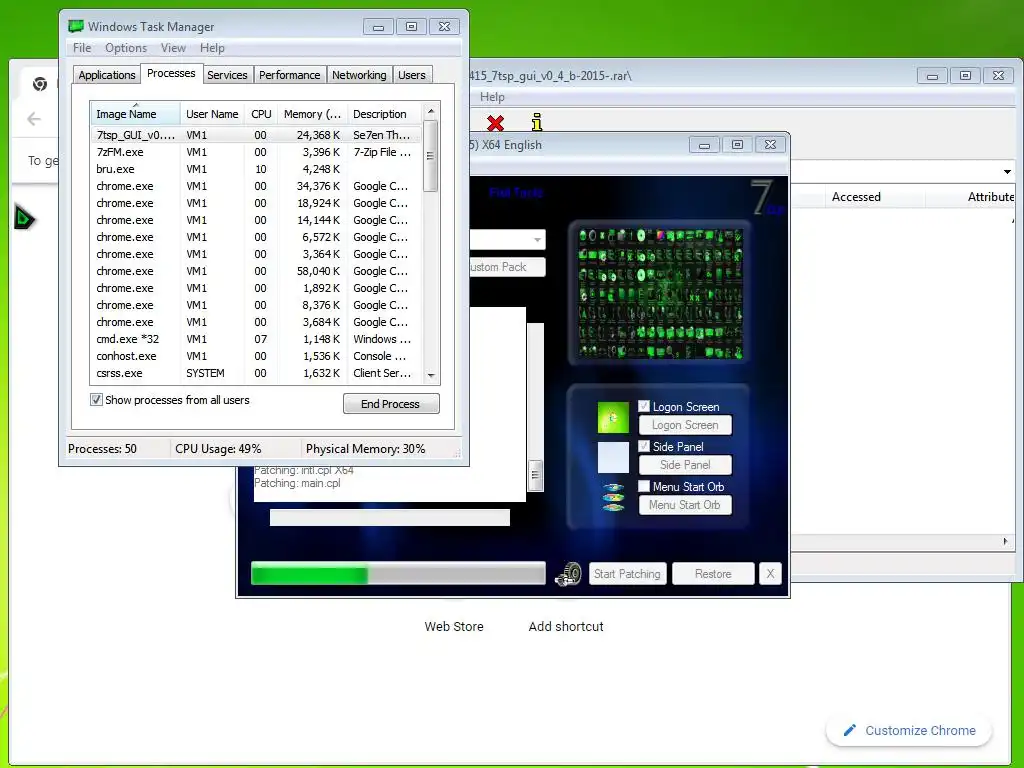The height and width of the screenshot is (768, 1024).
Task: Click the Start Patching button
Action: pos(627,574)
